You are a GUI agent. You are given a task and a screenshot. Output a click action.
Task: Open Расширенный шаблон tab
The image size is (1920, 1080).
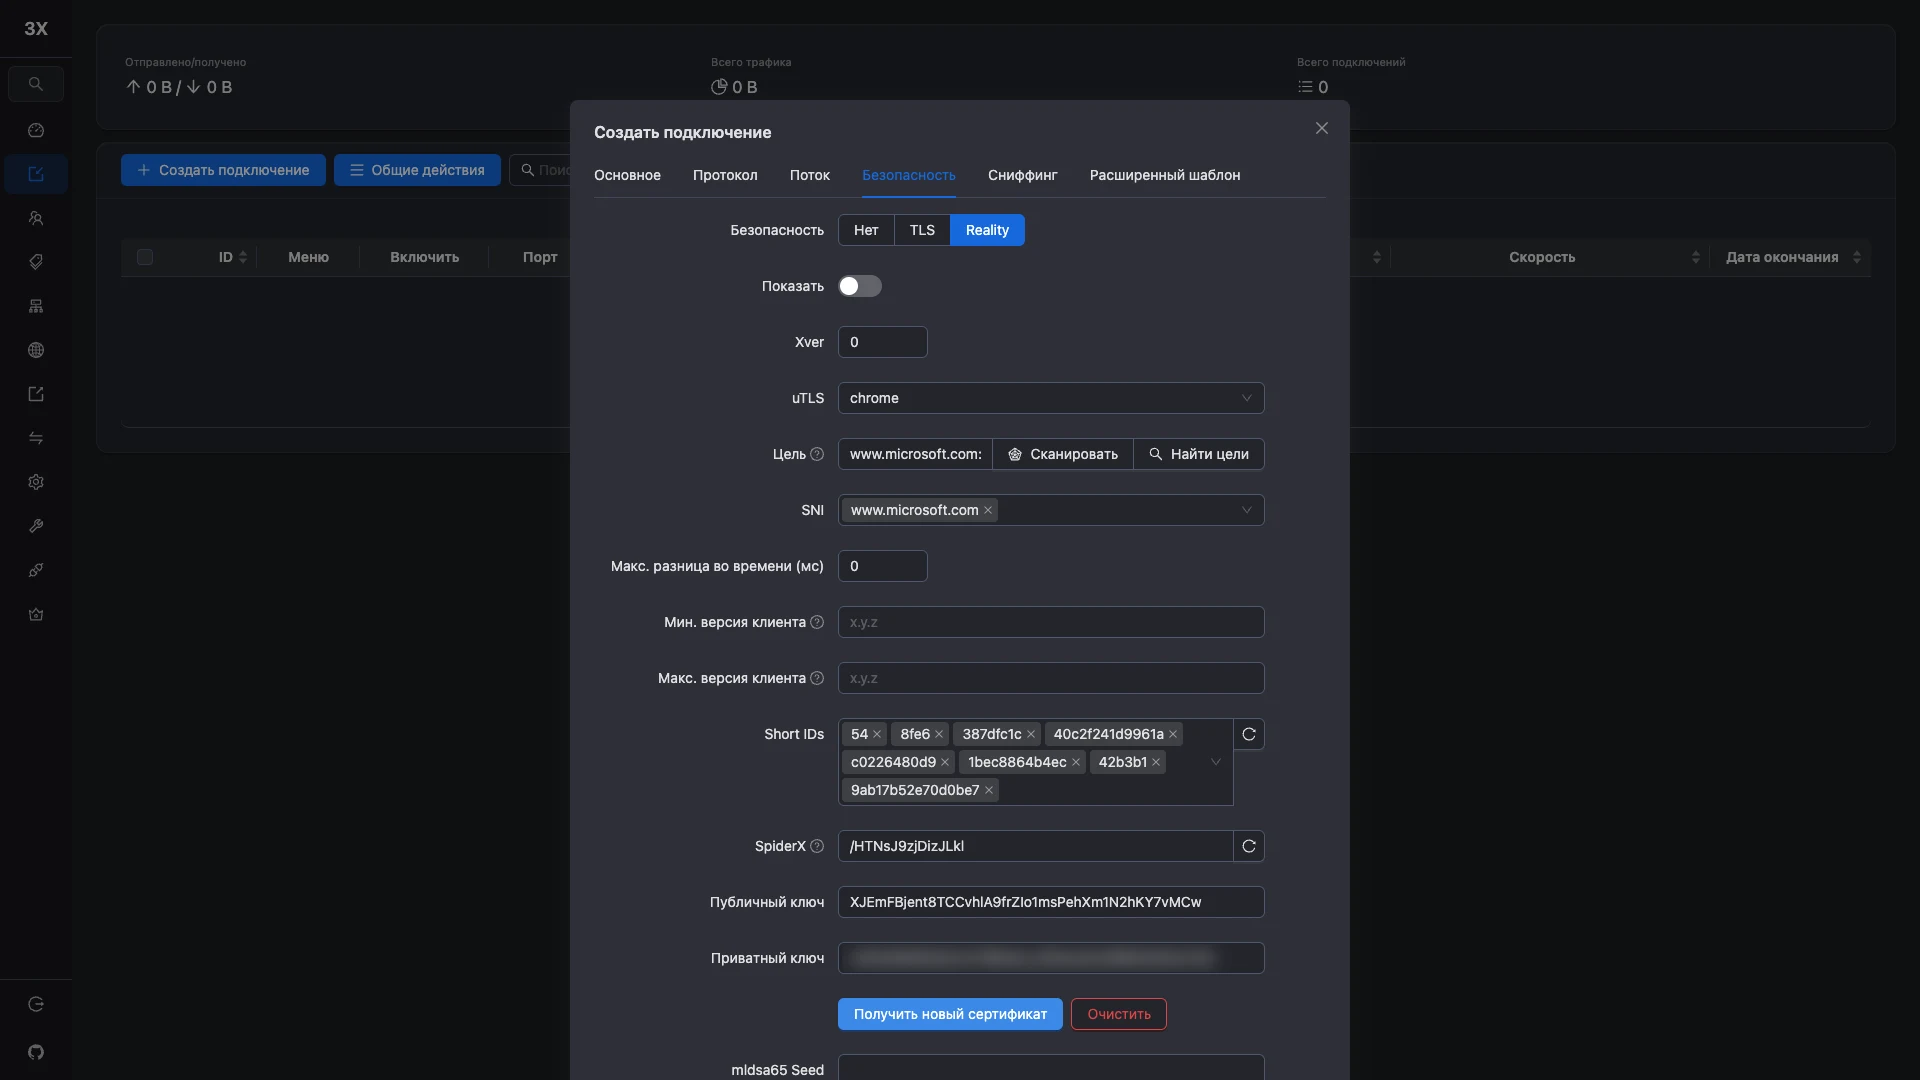pyautogui.click(x=1165, y=175)
